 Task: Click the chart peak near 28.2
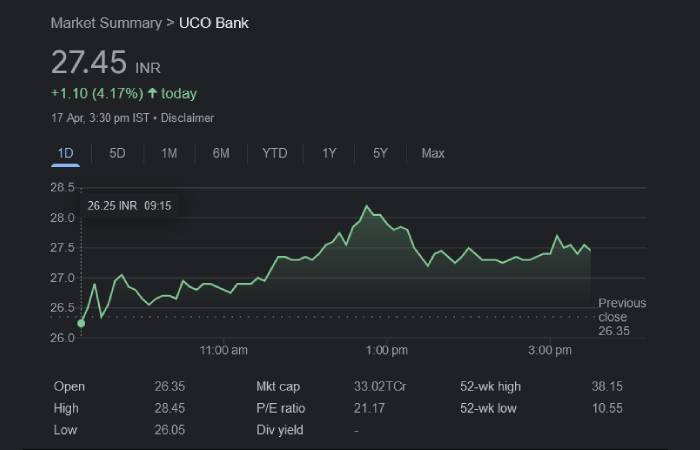(x=367, y=206)
